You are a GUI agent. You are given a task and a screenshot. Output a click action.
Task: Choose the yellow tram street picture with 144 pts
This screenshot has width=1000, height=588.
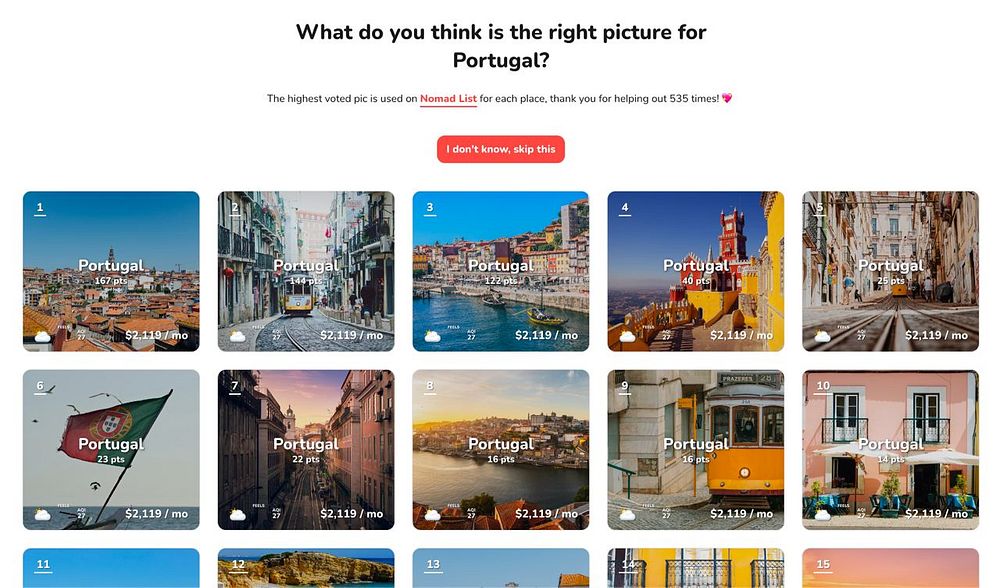[x=306, y=271]
